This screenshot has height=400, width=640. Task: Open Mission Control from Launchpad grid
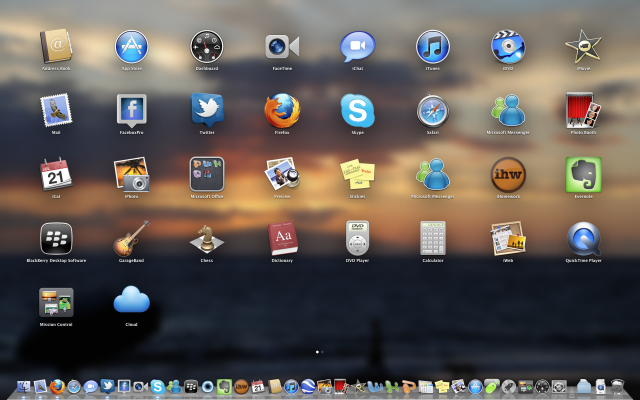click(x=56, y=302)
